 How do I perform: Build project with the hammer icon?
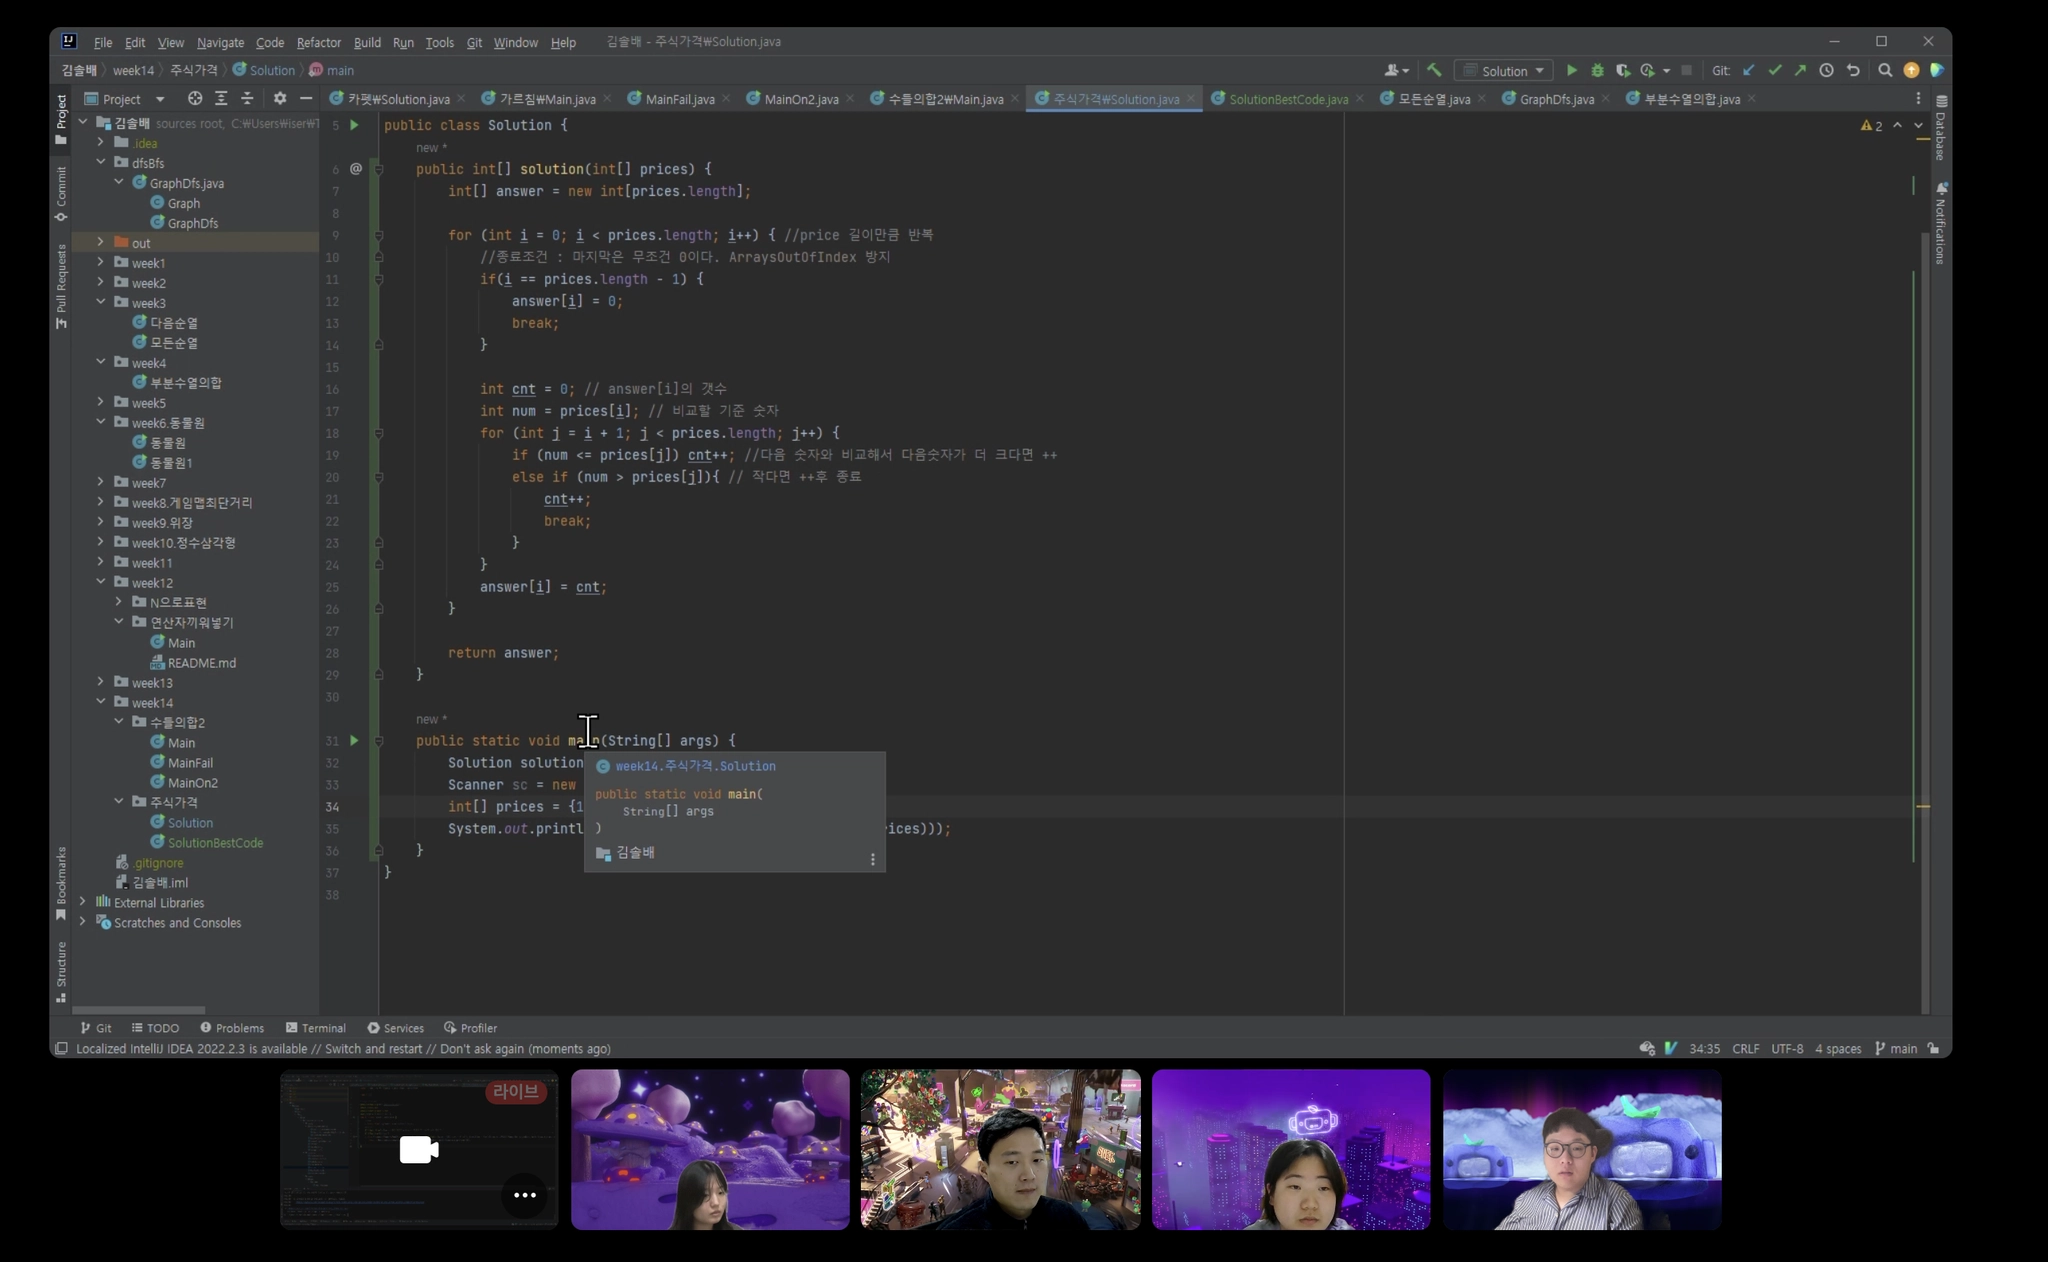click(1434, 71)
